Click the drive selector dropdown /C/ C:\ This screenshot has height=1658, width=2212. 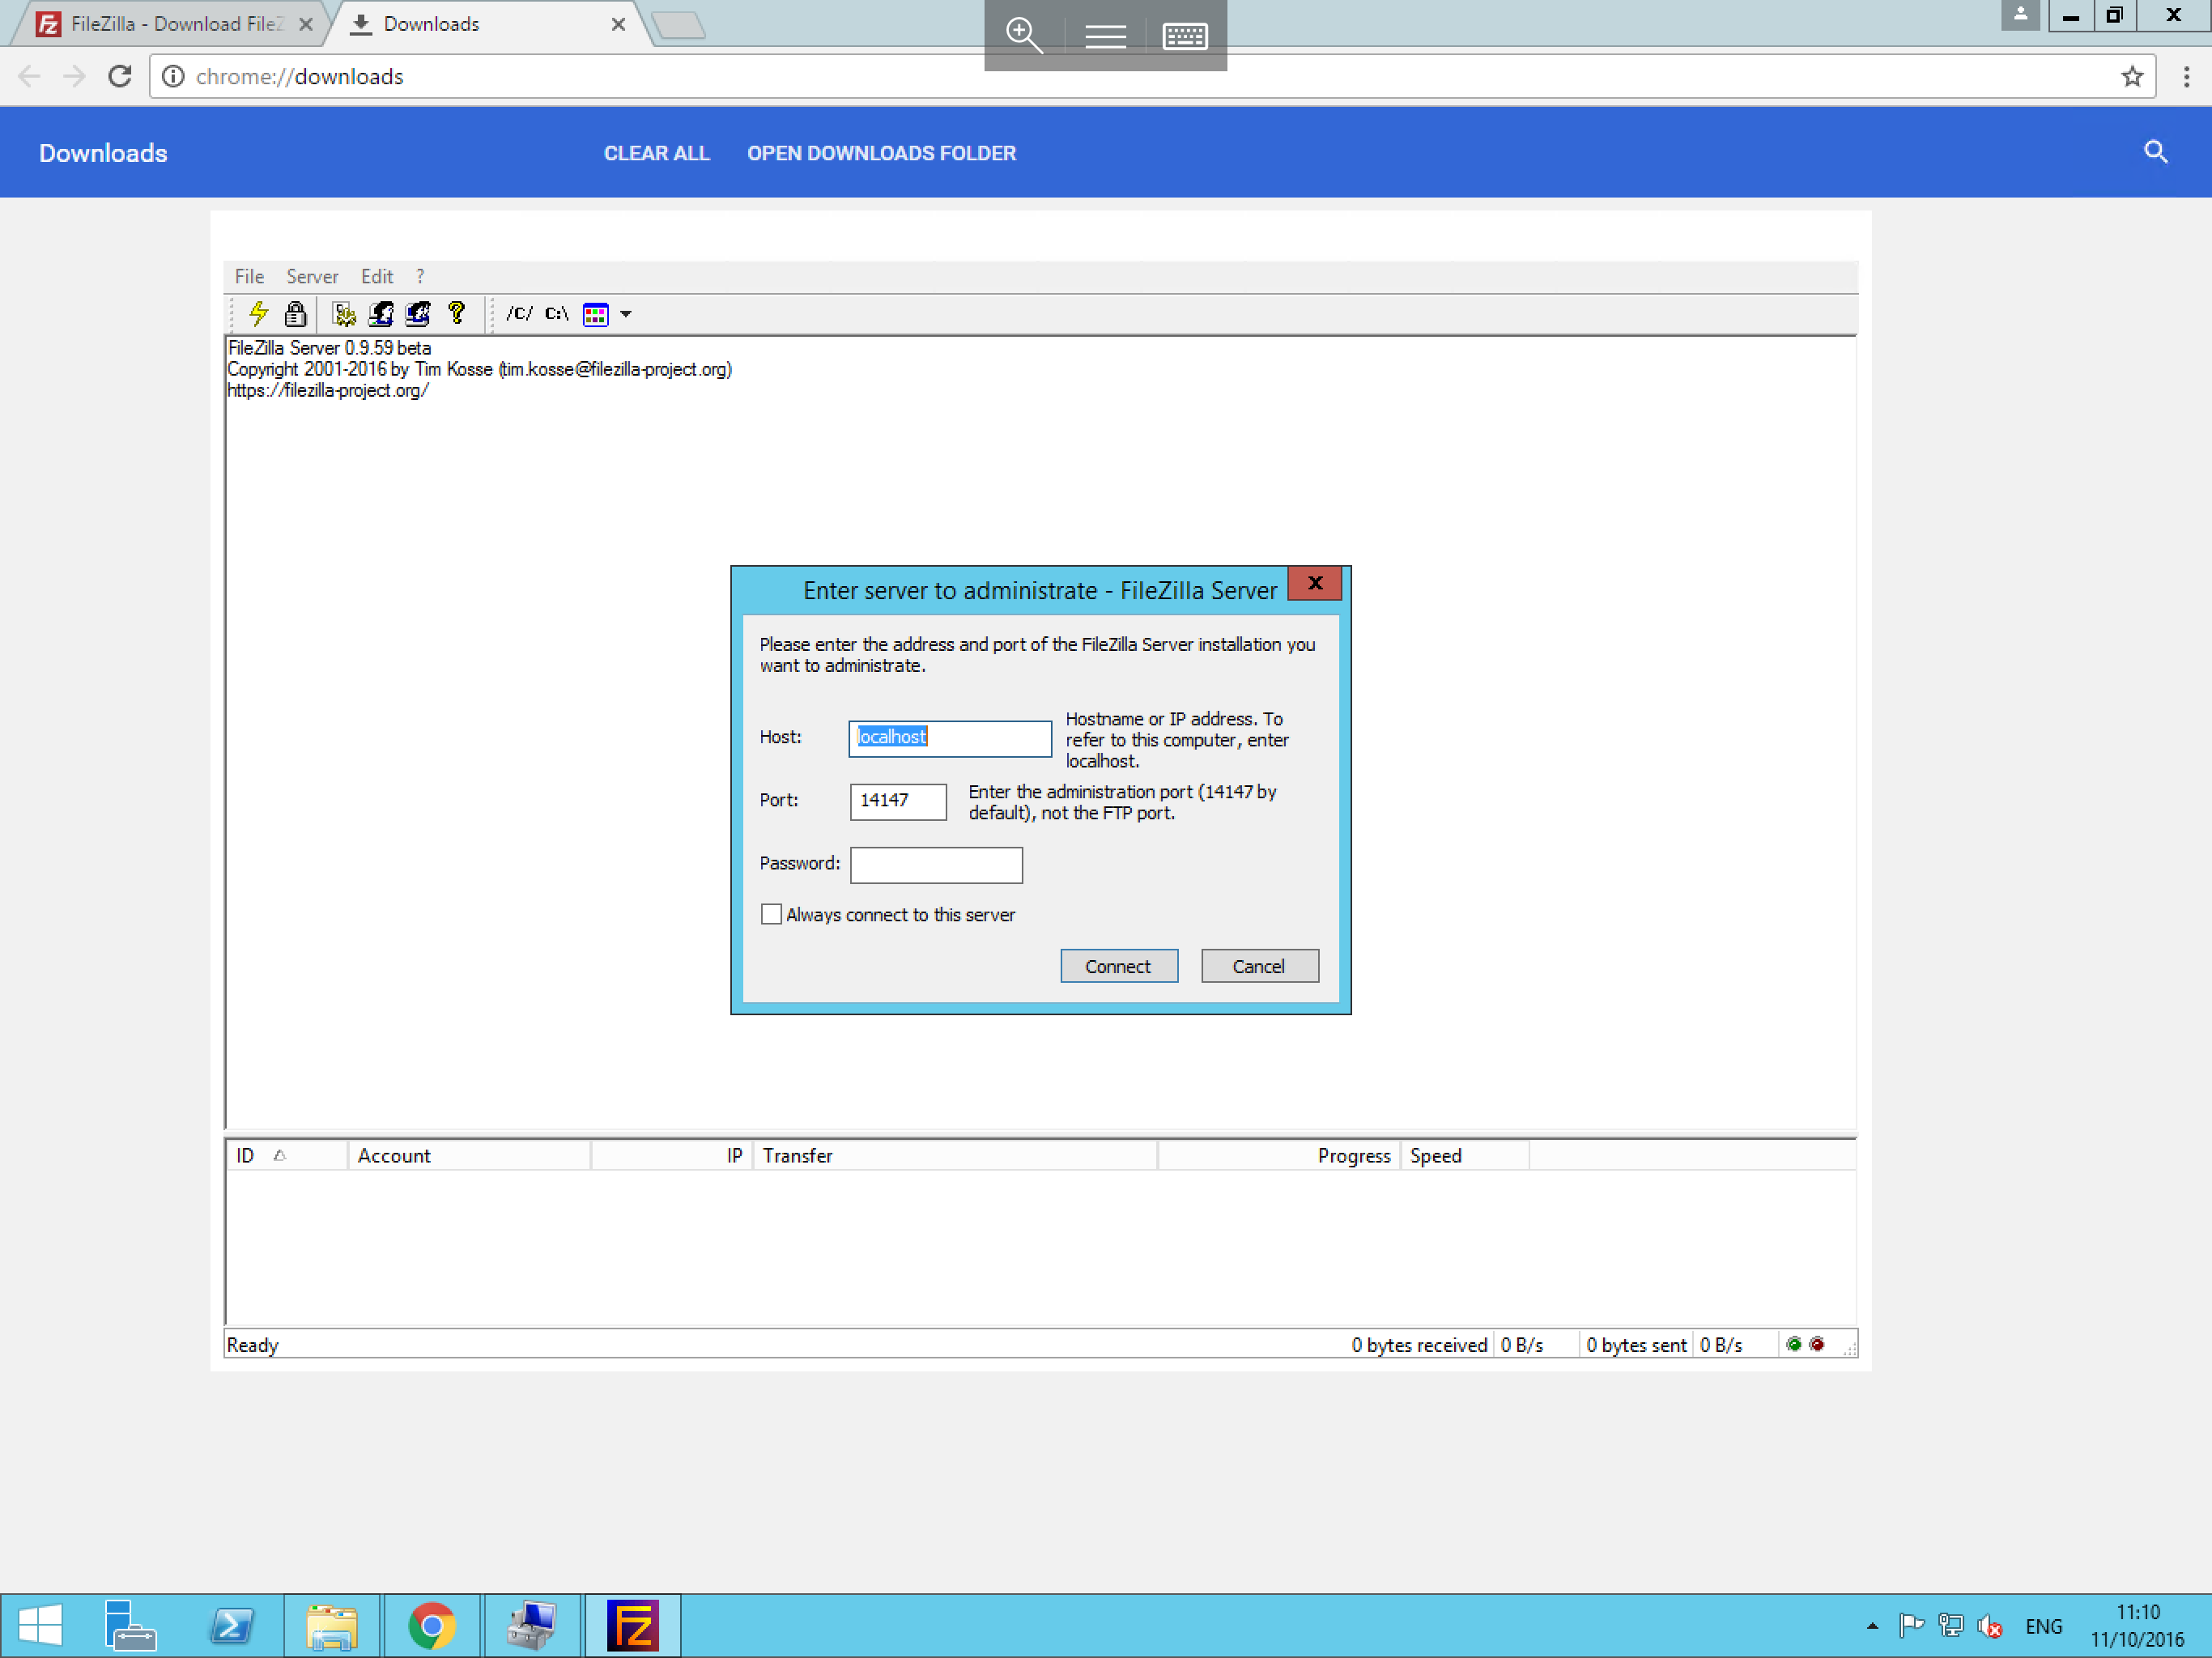coord(561,313)
